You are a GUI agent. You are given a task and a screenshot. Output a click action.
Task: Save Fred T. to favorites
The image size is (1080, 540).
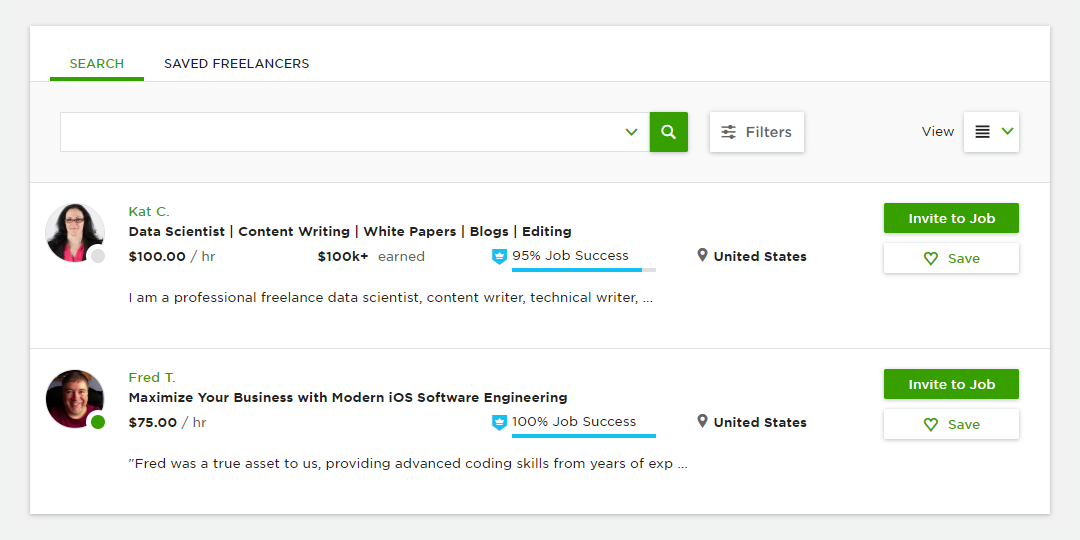click(951, 424)
